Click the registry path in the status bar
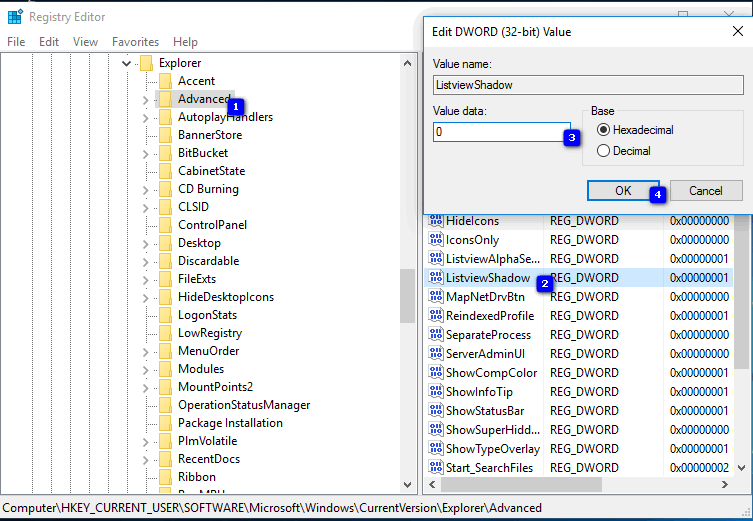 pyautogui.click(x=272, y=508)
